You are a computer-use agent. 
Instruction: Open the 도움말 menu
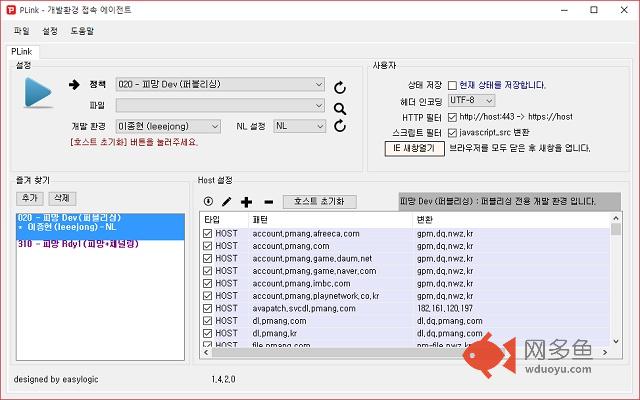[82, 31]
